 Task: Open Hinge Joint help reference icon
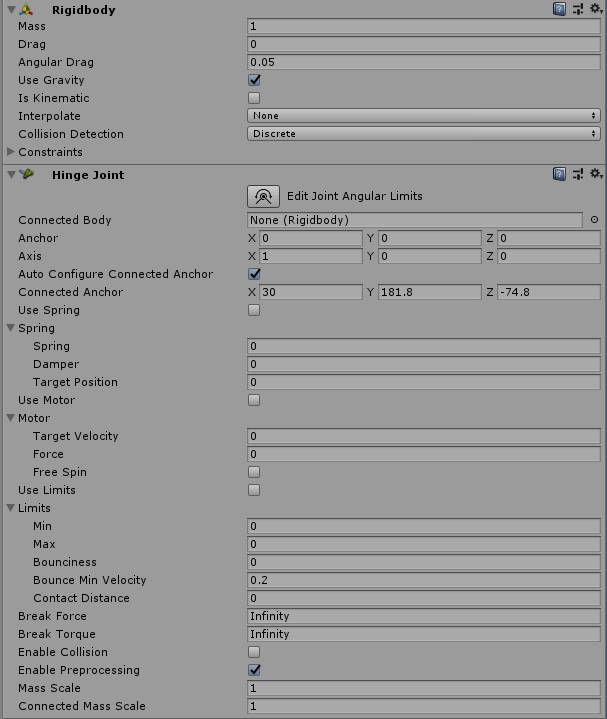(x=559, y=174)
